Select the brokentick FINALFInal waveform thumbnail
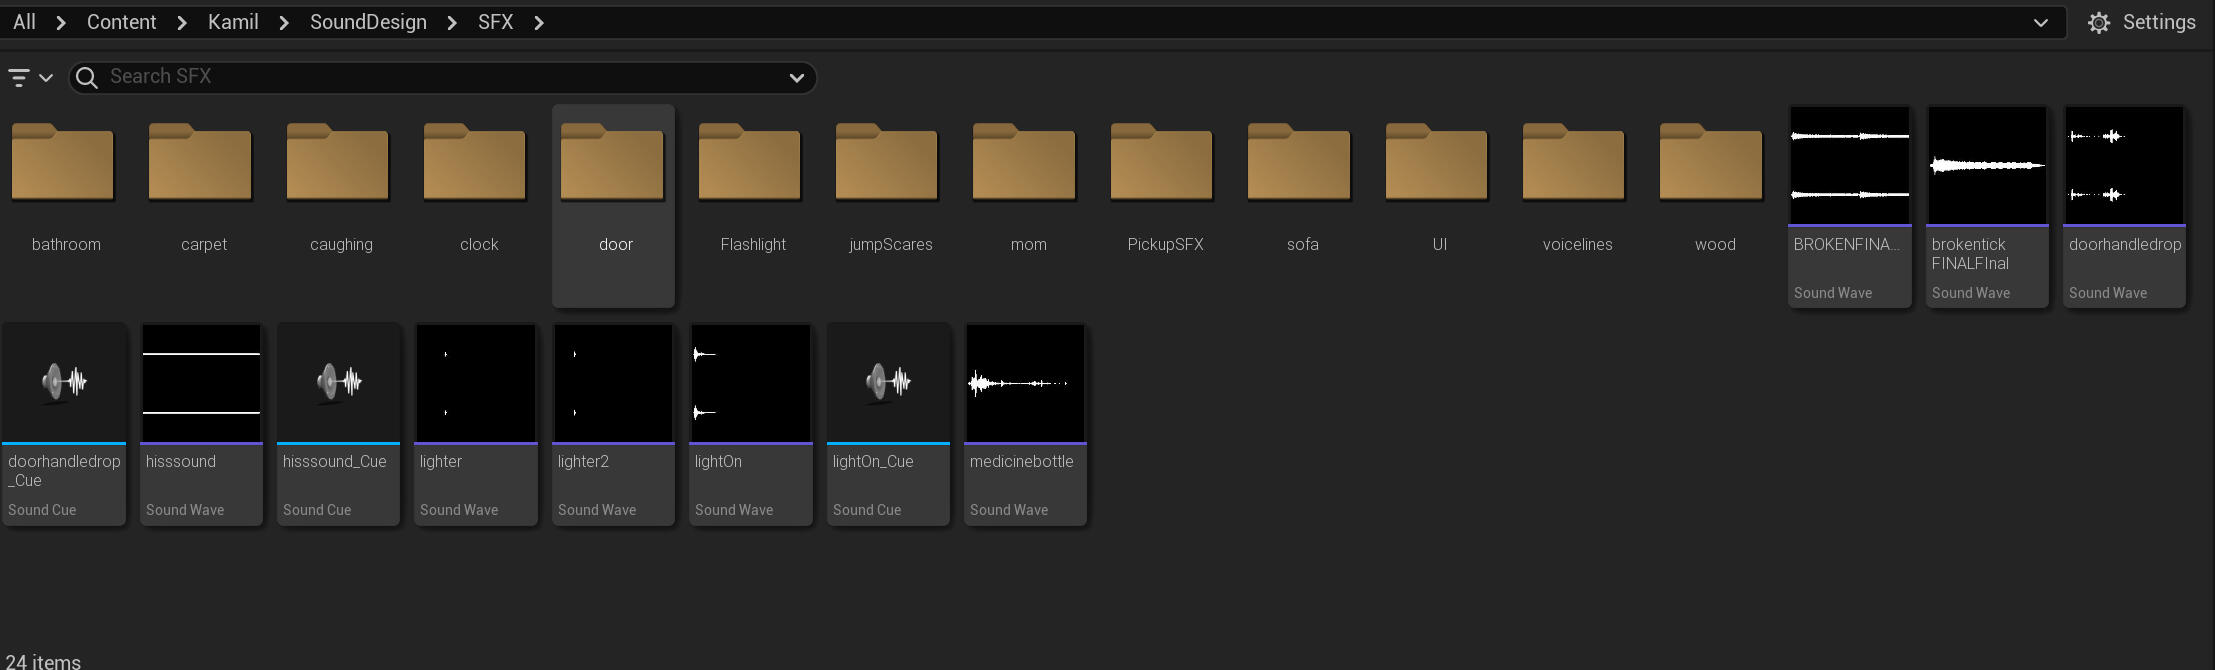 point(1987,166)
